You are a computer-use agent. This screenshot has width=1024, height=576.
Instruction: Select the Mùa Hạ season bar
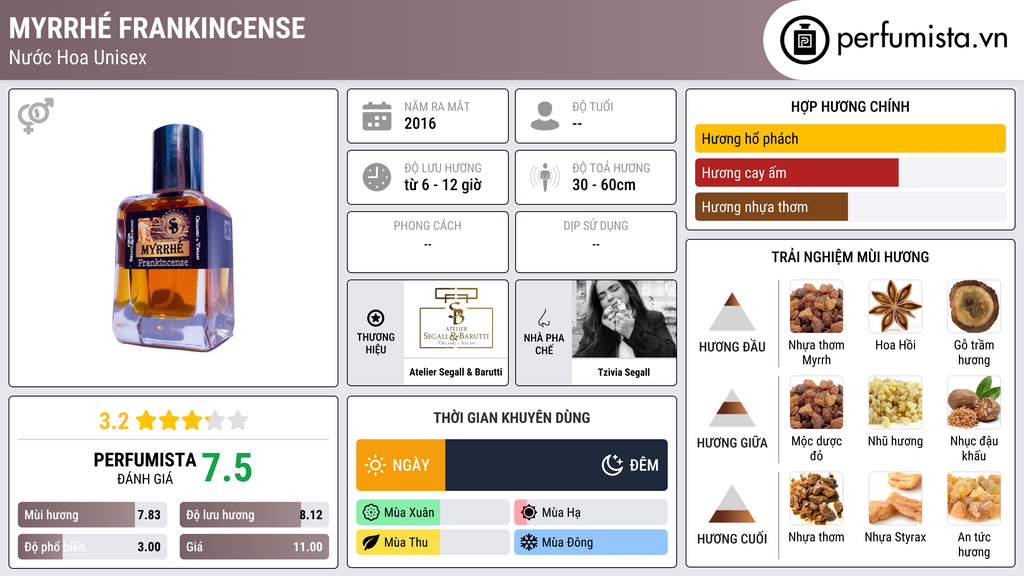[591, 513]
